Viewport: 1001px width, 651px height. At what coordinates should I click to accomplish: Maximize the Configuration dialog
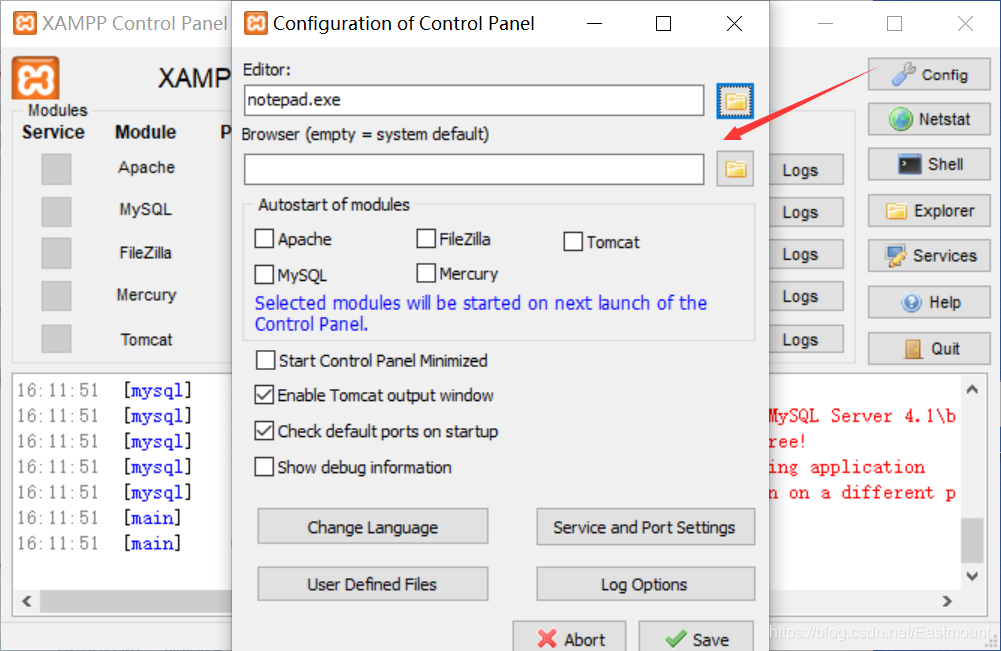tap(664, 24)
